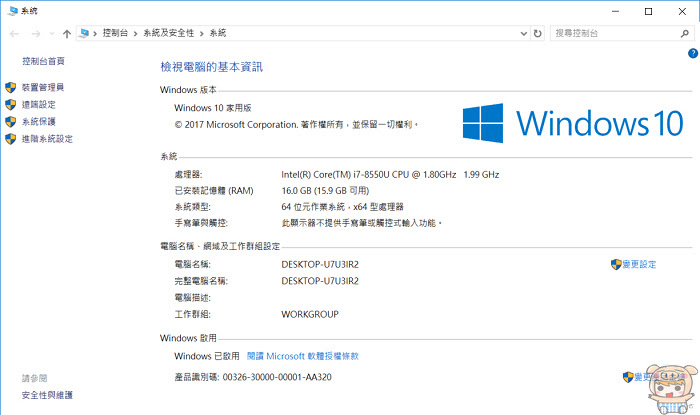Click shield icon beside 進階系統設定

11,139
